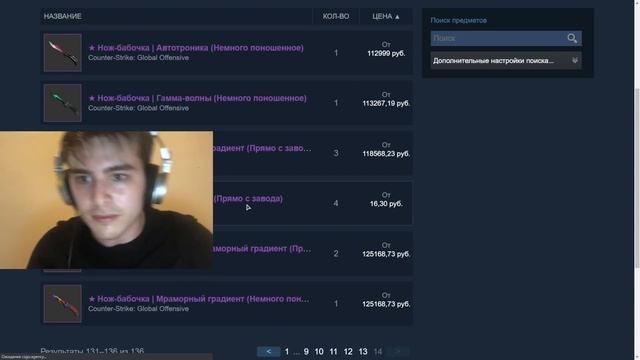Open the мраморный градиент (Пр... link
The image size is (640, 360).
262,249
